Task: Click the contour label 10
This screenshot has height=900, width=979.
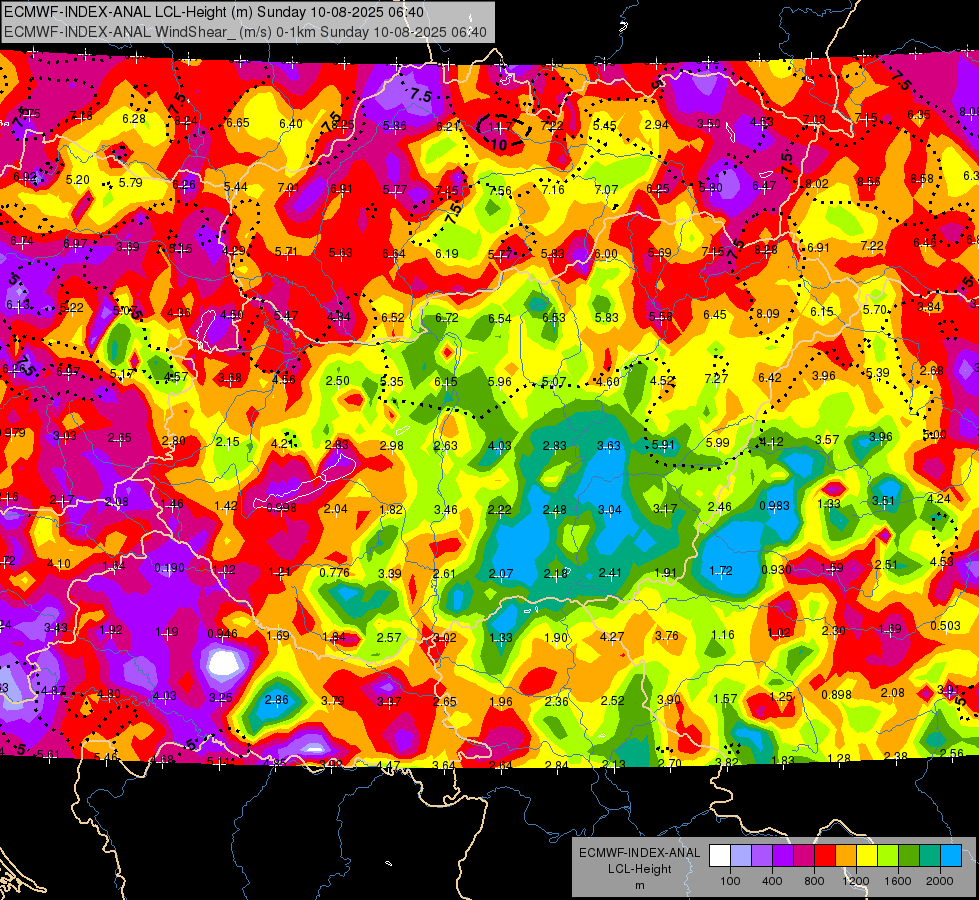Action: point(498,145)
